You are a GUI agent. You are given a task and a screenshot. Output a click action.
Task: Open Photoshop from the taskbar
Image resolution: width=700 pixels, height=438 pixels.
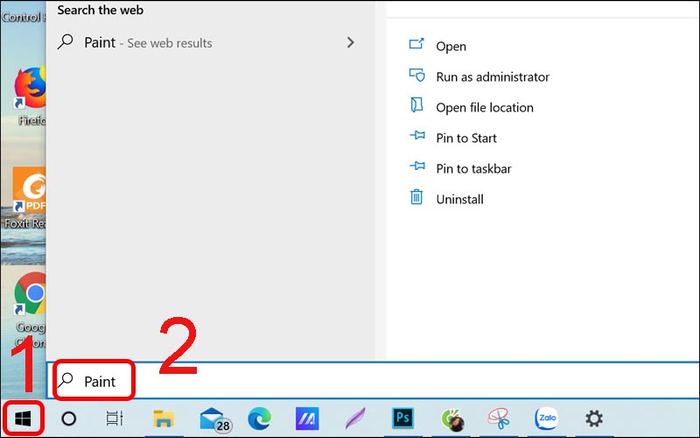pos(403,418)
